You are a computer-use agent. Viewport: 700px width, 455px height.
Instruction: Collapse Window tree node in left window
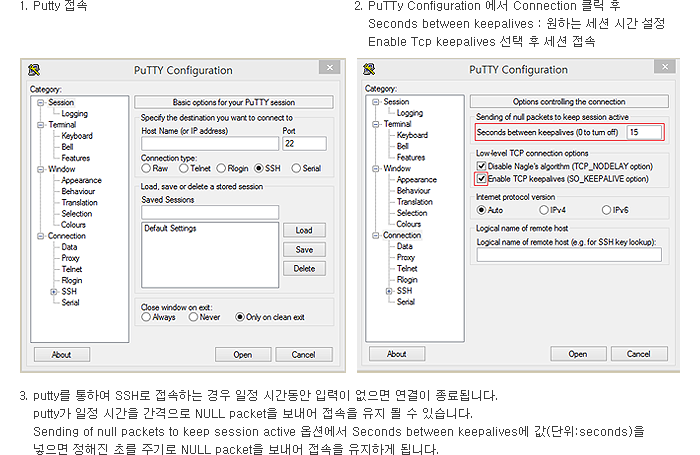coord(41,170)
